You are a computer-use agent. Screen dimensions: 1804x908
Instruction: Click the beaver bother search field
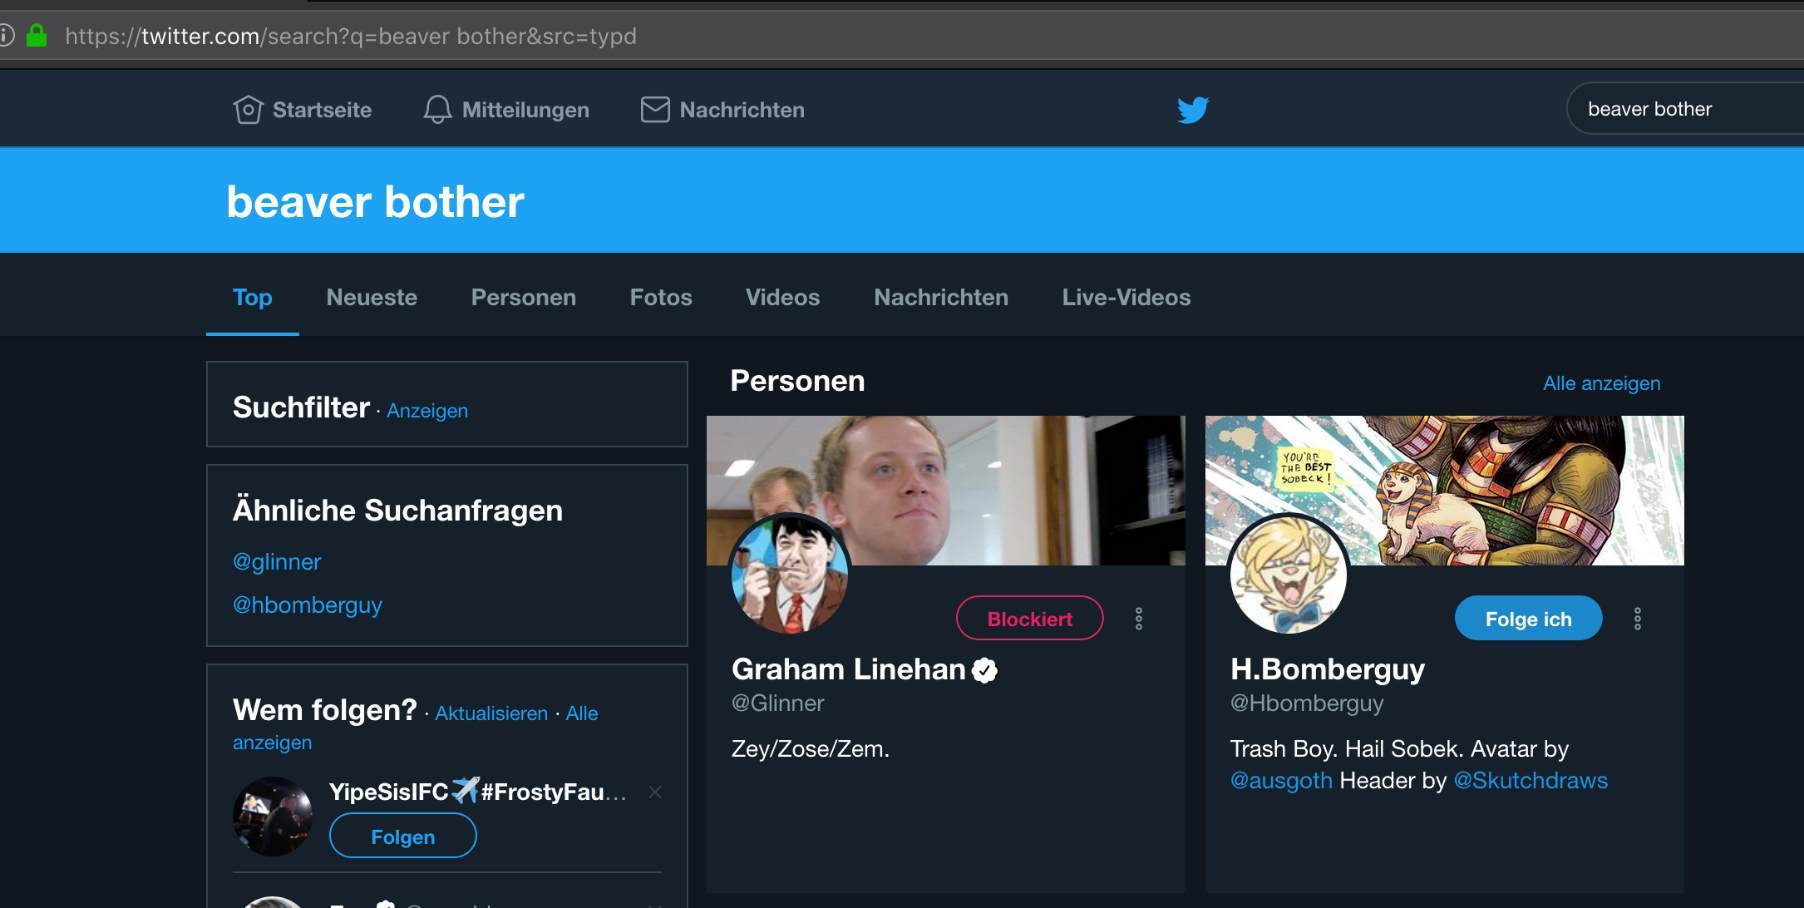(1680, 109)
